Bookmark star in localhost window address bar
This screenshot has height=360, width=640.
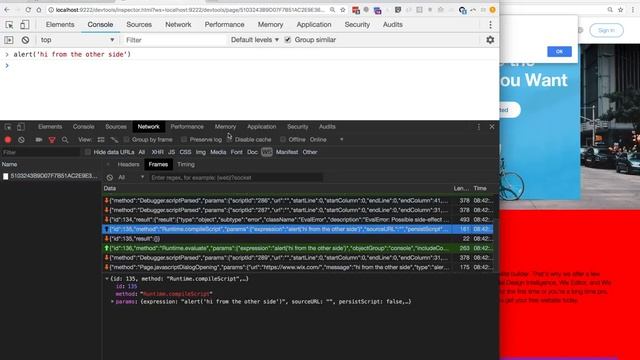pyautogui.click(x=343, y=10)
